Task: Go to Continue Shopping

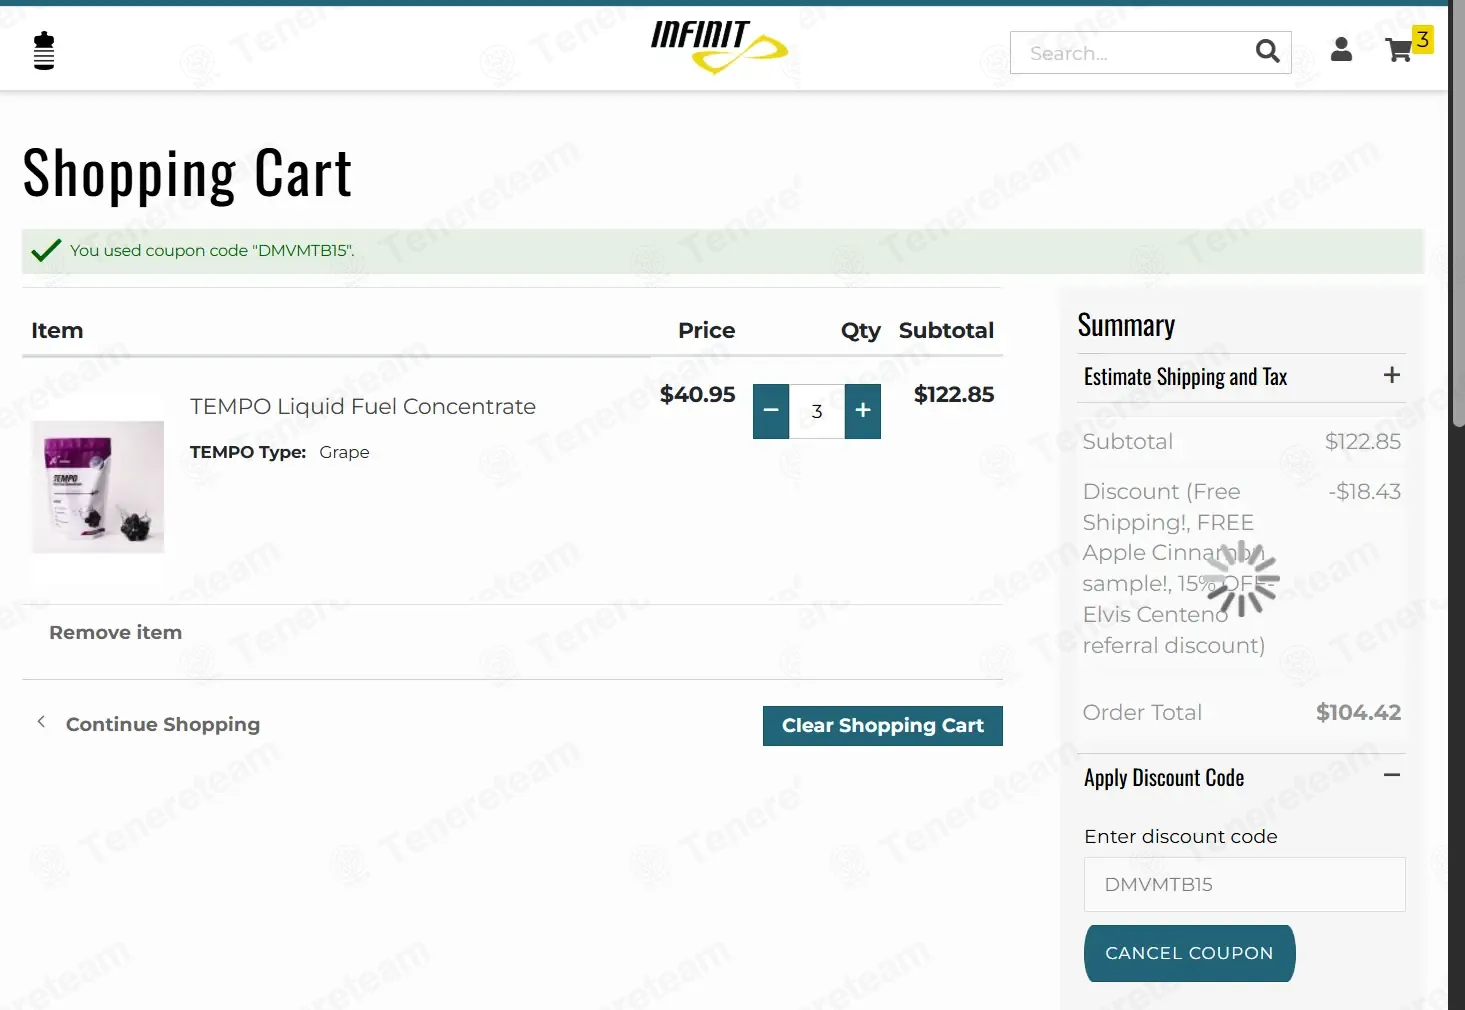Action: (x=163, y=724)
